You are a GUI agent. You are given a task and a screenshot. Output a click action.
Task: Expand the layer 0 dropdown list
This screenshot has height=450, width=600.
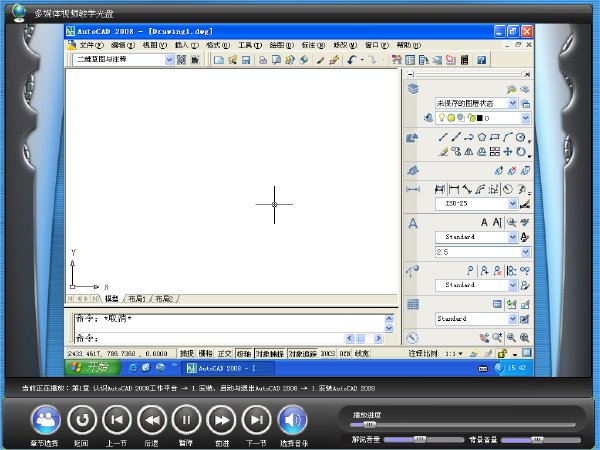coord(525,118)
